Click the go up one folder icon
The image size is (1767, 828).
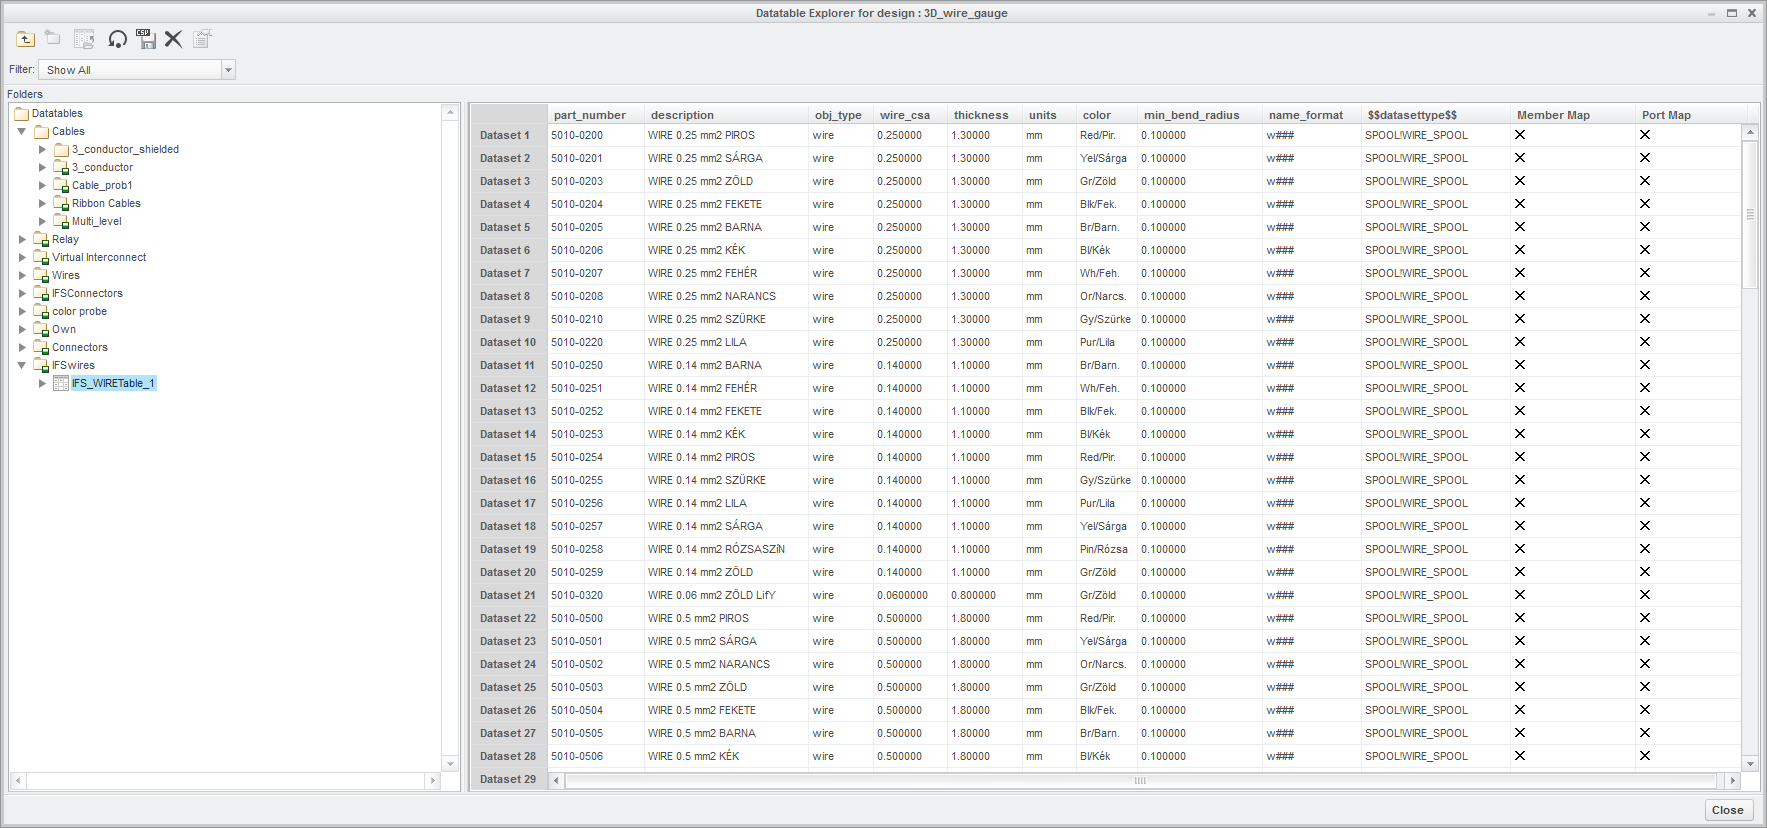pos(25,39)
